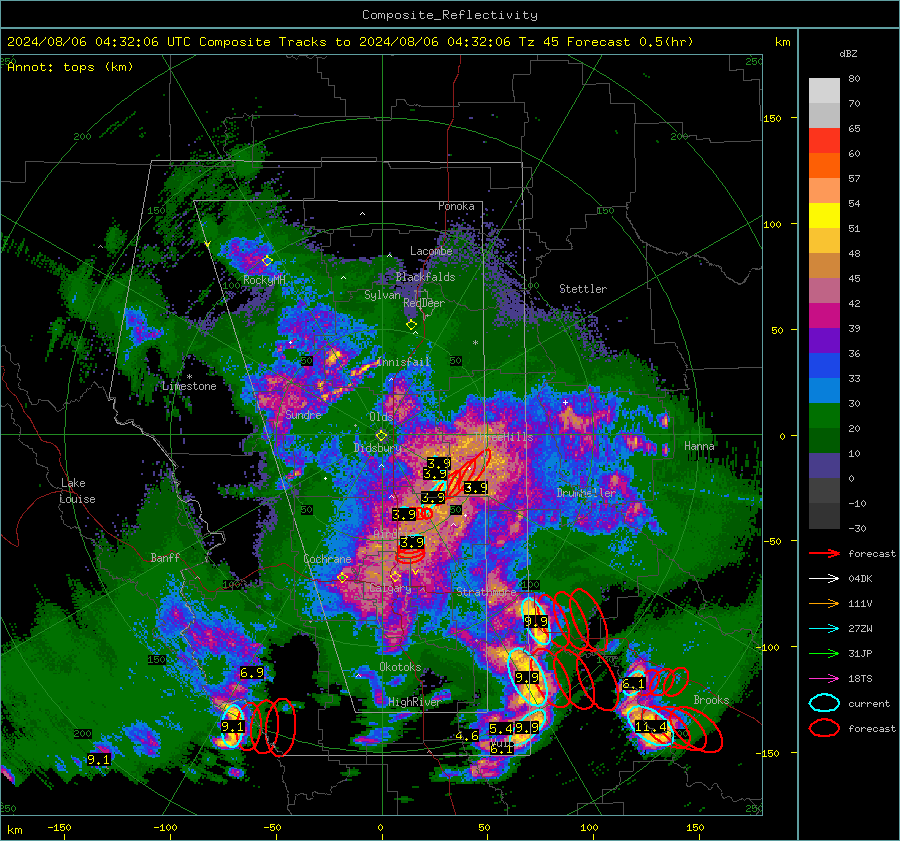The height and width of the screenshot is (841, 900).
Task: Click the Limestone location label
Action: click(189, 386)
